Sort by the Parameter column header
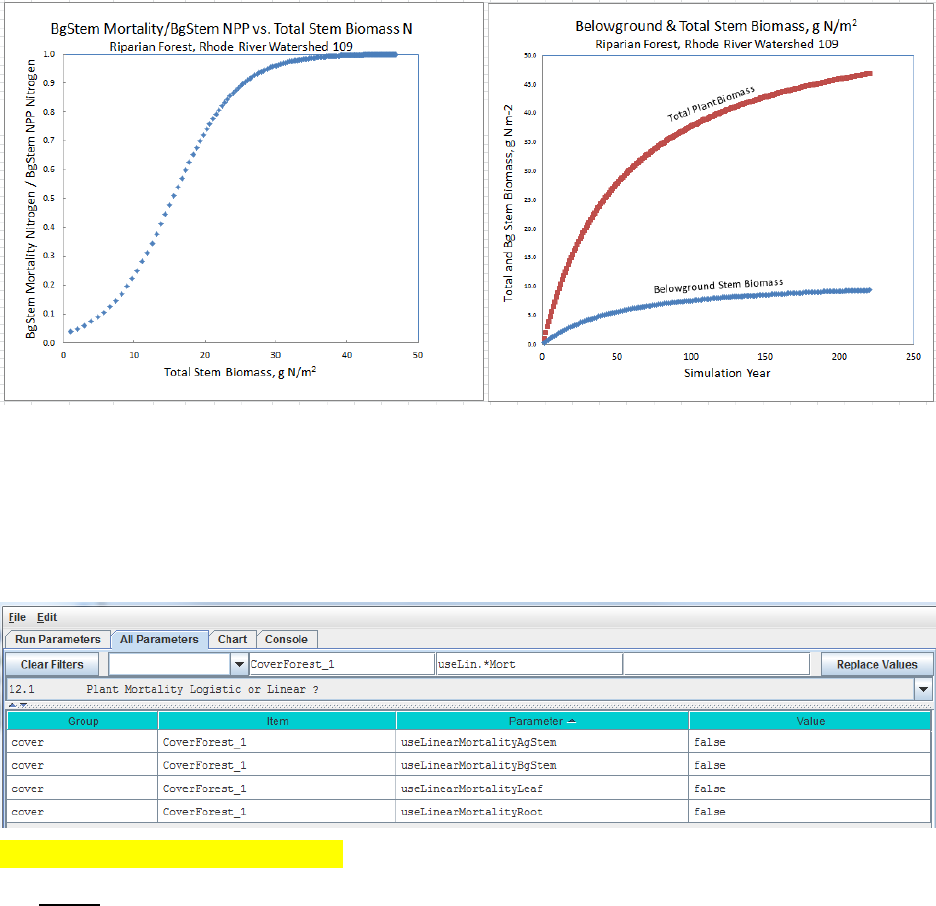 click(542, 721)
